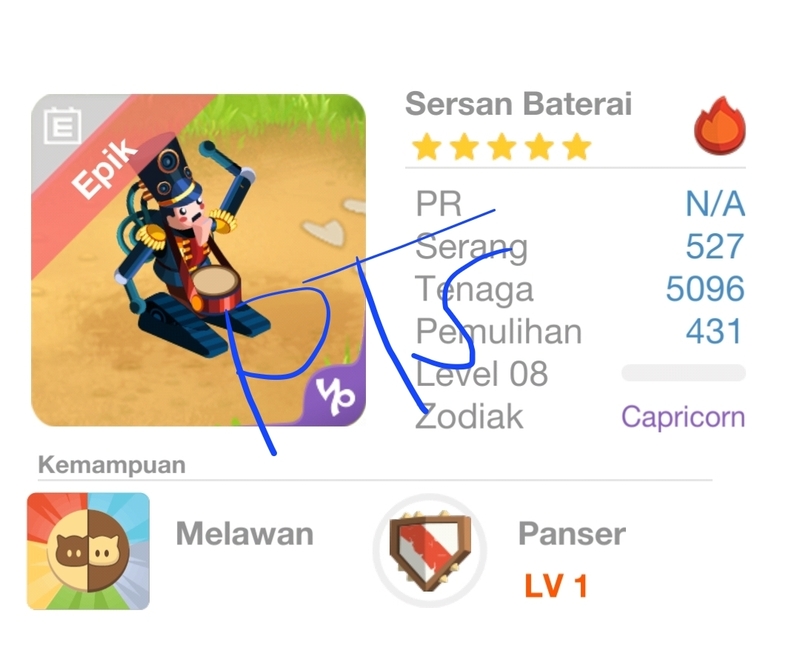
Task: Open the Sersan Baterai character portrait
Action: coord(198,260)
